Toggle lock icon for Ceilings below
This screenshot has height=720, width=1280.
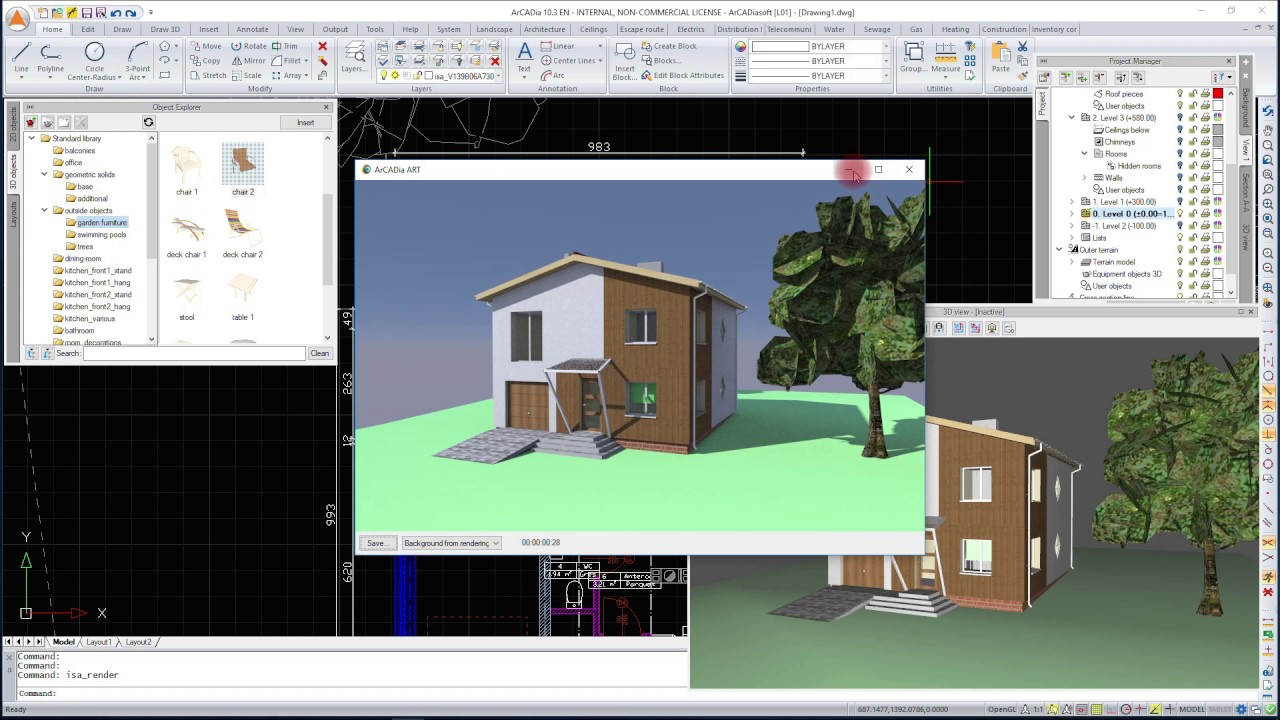(1192, 130)
